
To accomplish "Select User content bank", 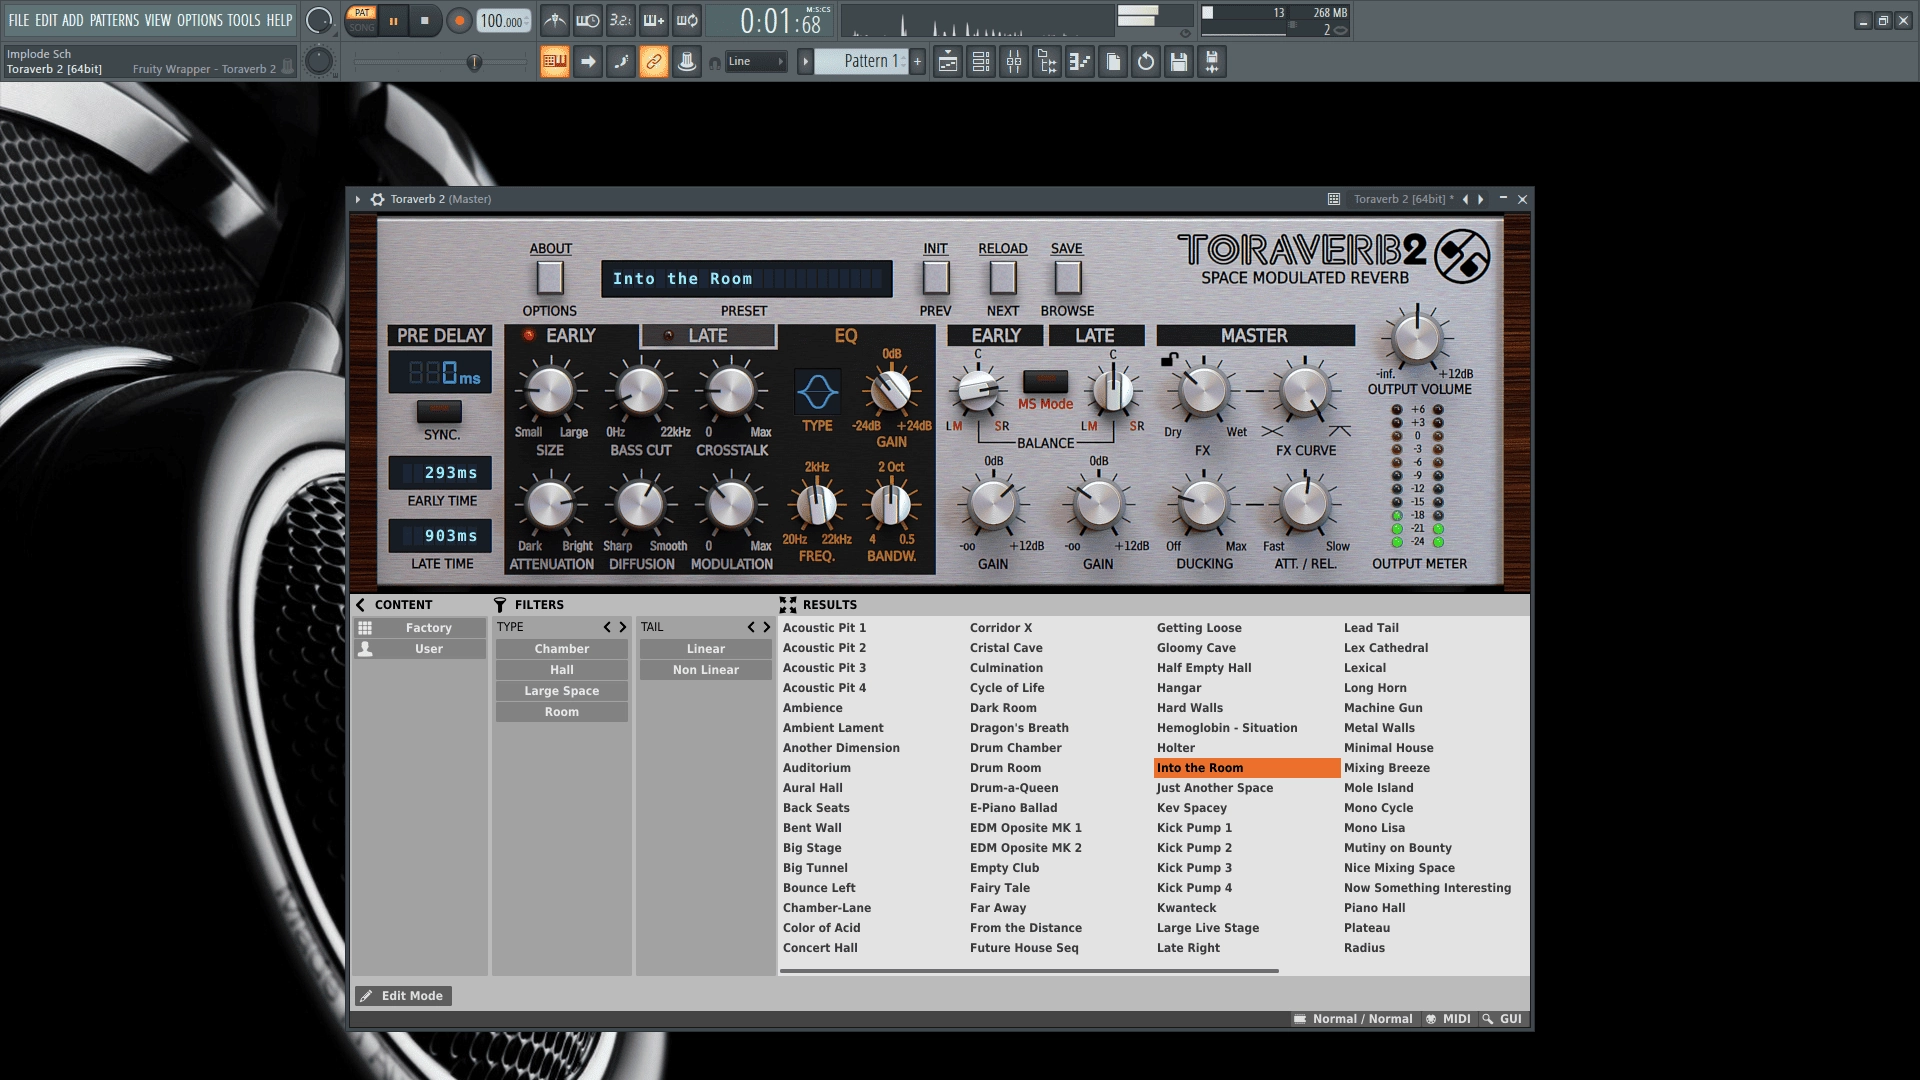I will [x=420, y=649].
